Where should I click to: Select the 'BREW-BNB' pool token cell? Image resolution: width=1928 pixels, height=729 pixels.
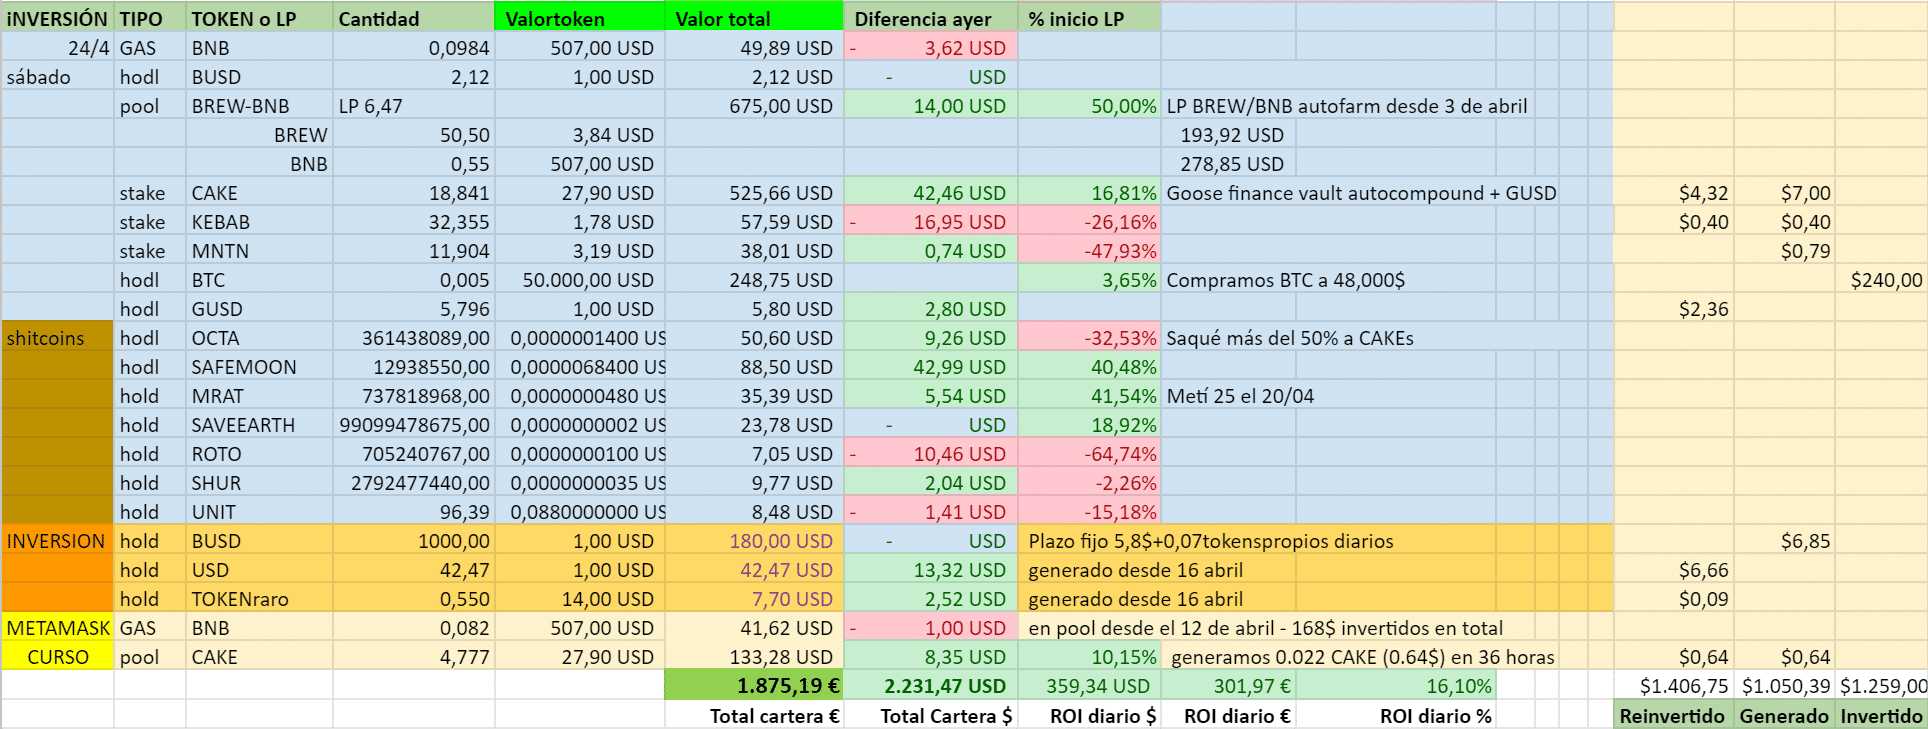[259, 105]
